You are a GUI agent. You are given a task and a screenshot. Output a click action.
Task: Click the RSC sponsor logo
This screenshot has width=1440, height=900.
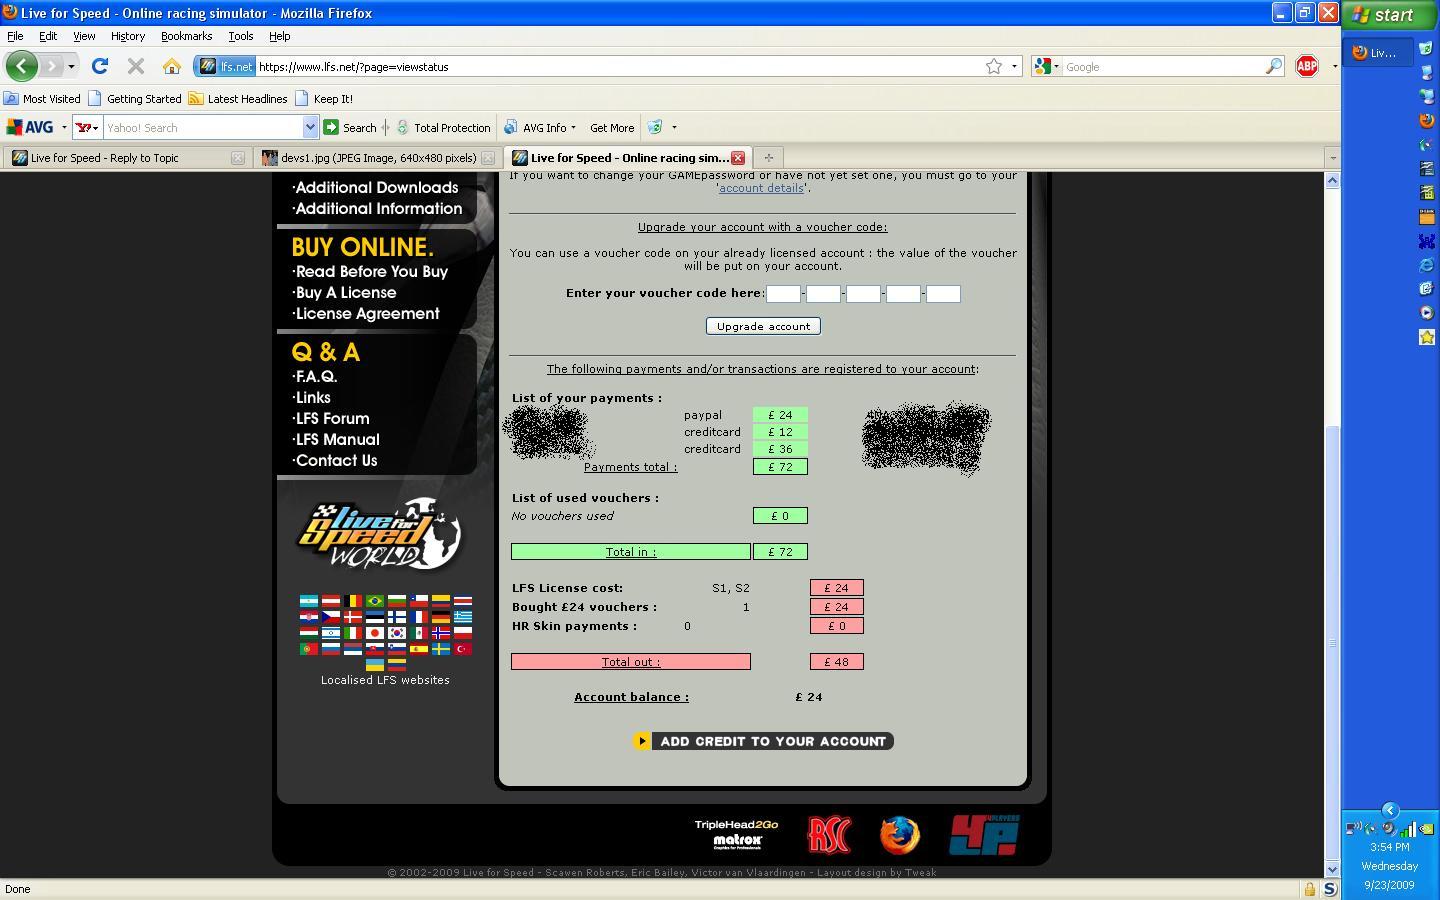[x=829, y=835]
